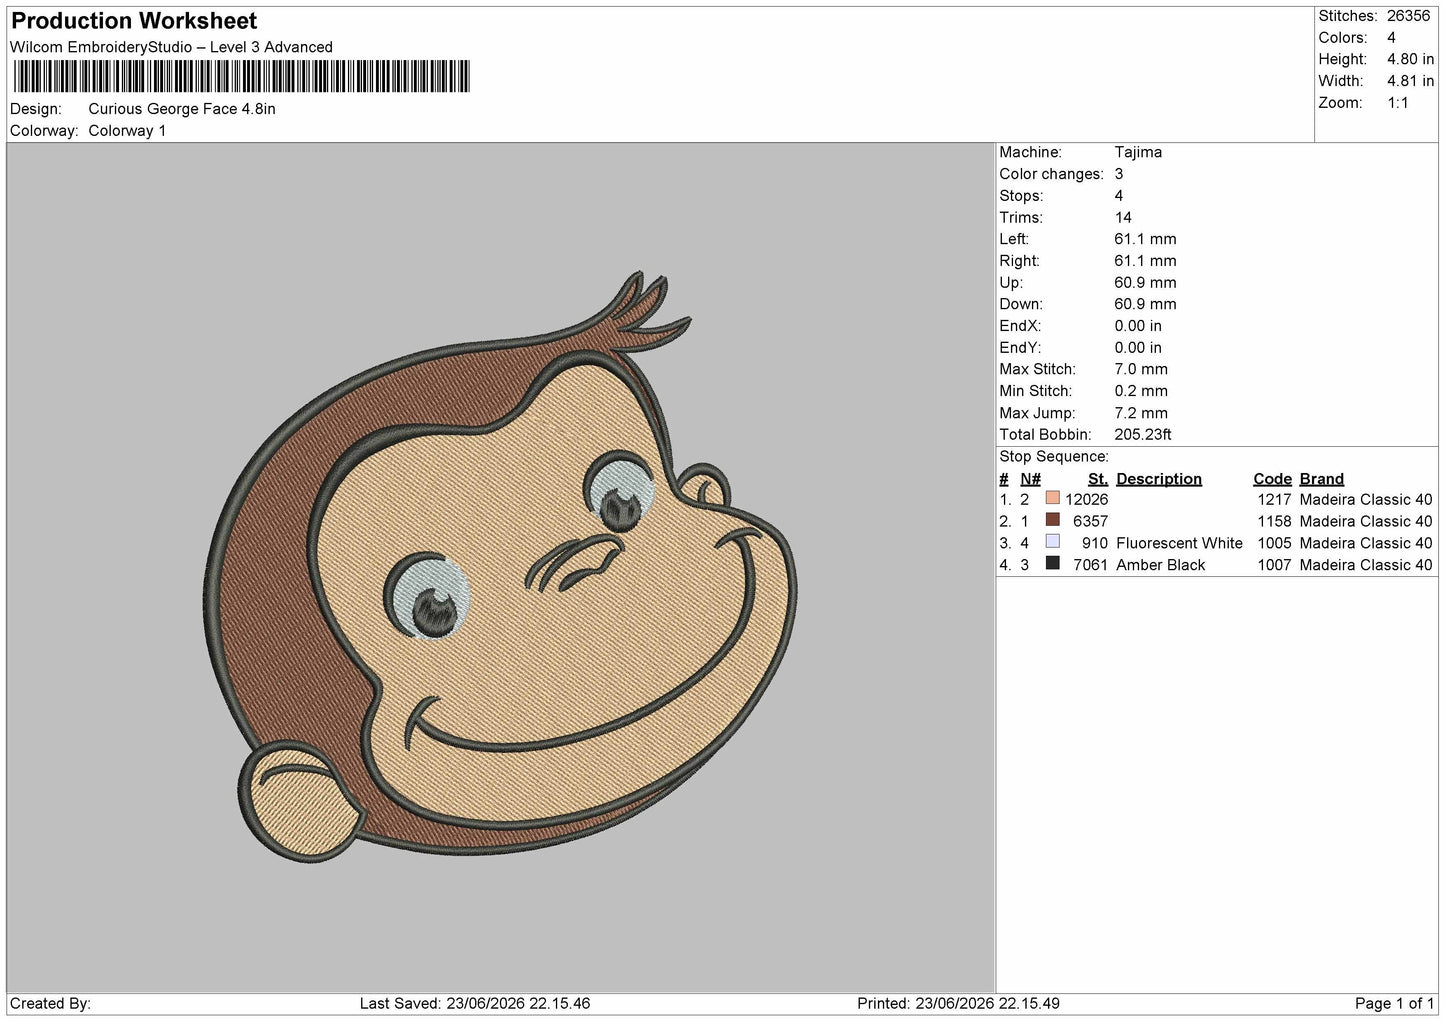
Task: Click the Curious George embroidery design preview
Action: pos(500,568)
